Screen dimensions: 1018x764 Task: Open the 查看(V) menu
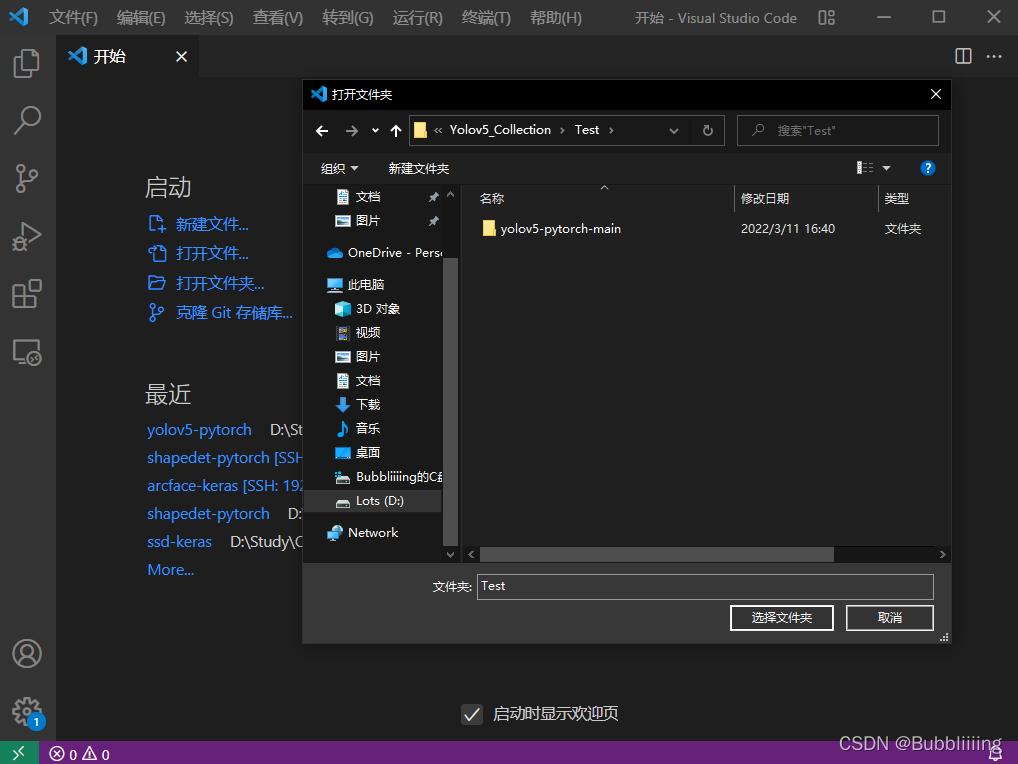(278, 18)
